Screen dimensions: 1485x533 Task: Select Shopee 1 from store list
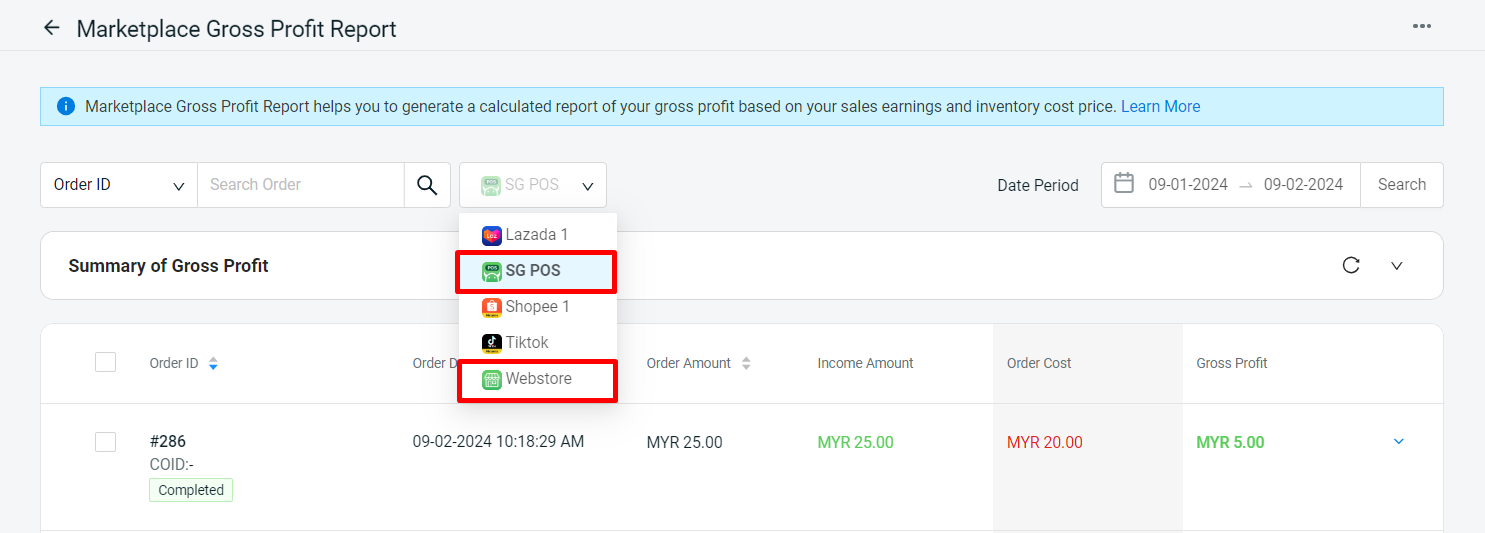536,307
